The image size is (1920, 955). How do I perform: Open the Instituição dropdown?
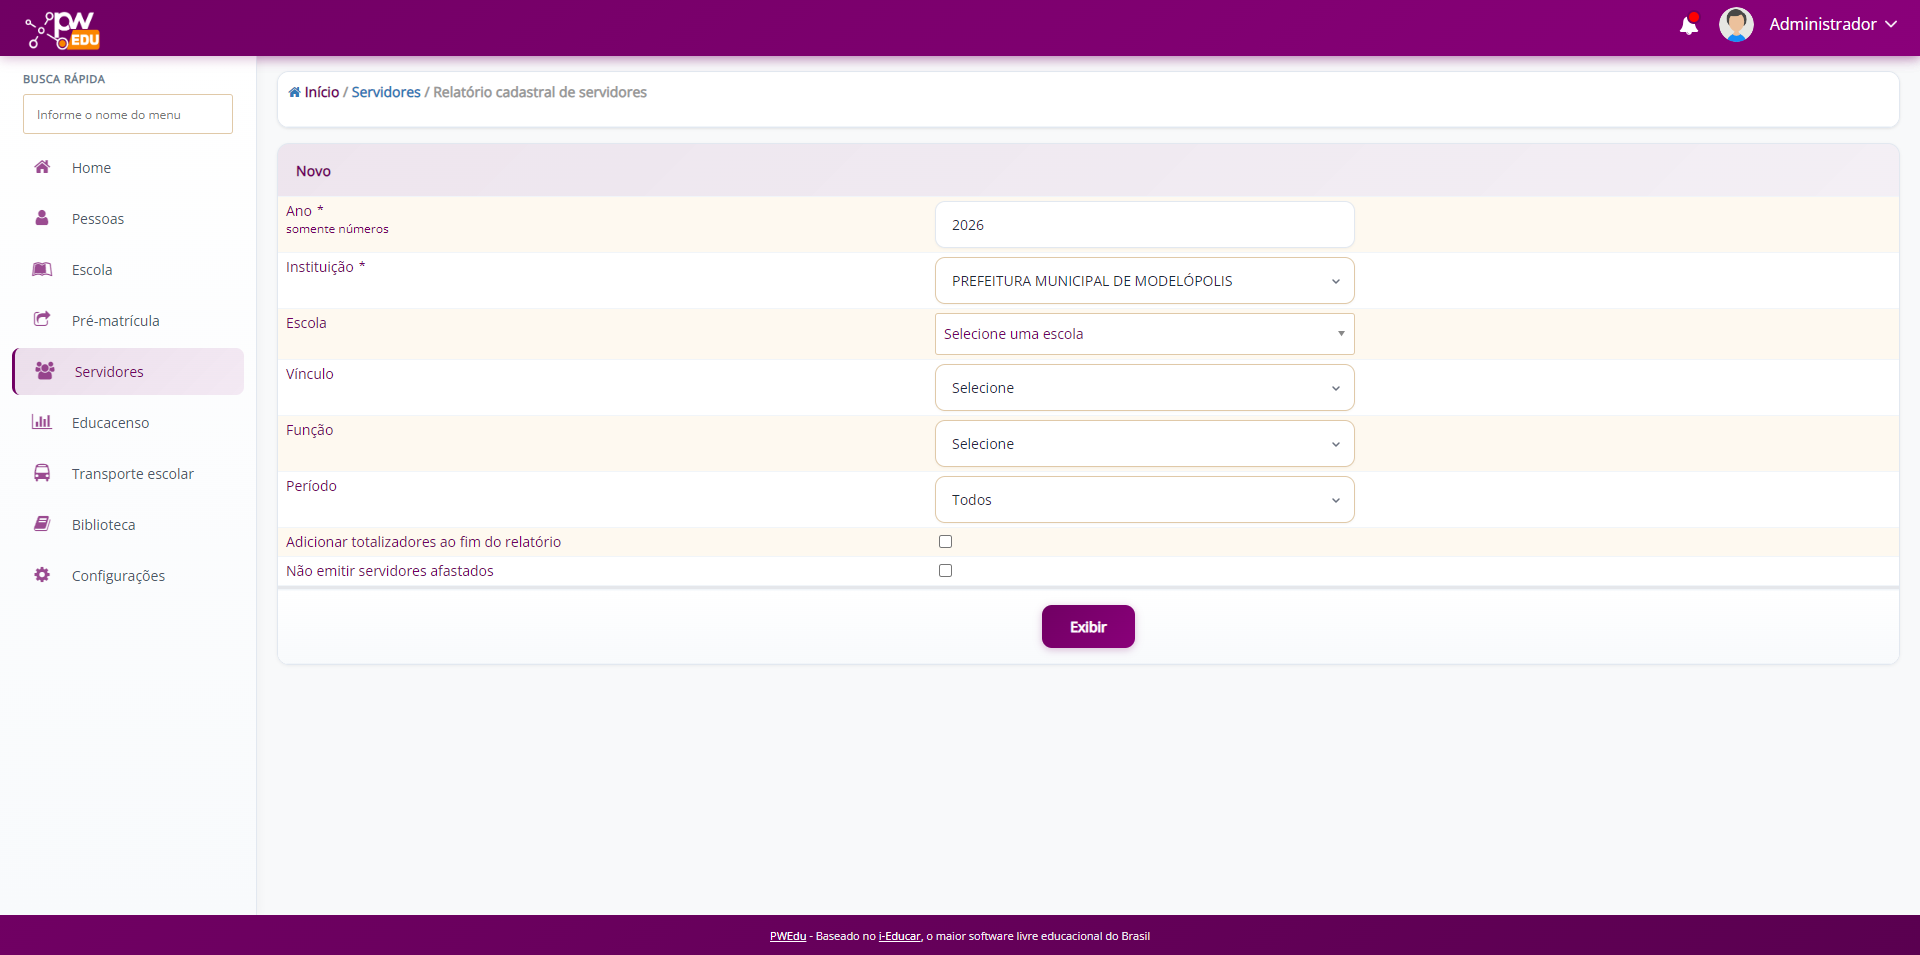click(x=1144, y=281)
